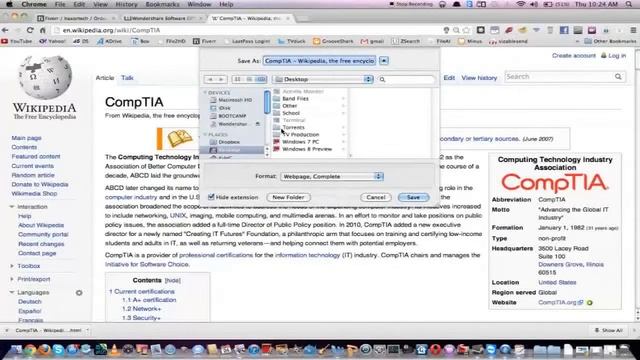Switch to list view in save dialog
Screen dimensions: 640x360
(x=249, y=79)
